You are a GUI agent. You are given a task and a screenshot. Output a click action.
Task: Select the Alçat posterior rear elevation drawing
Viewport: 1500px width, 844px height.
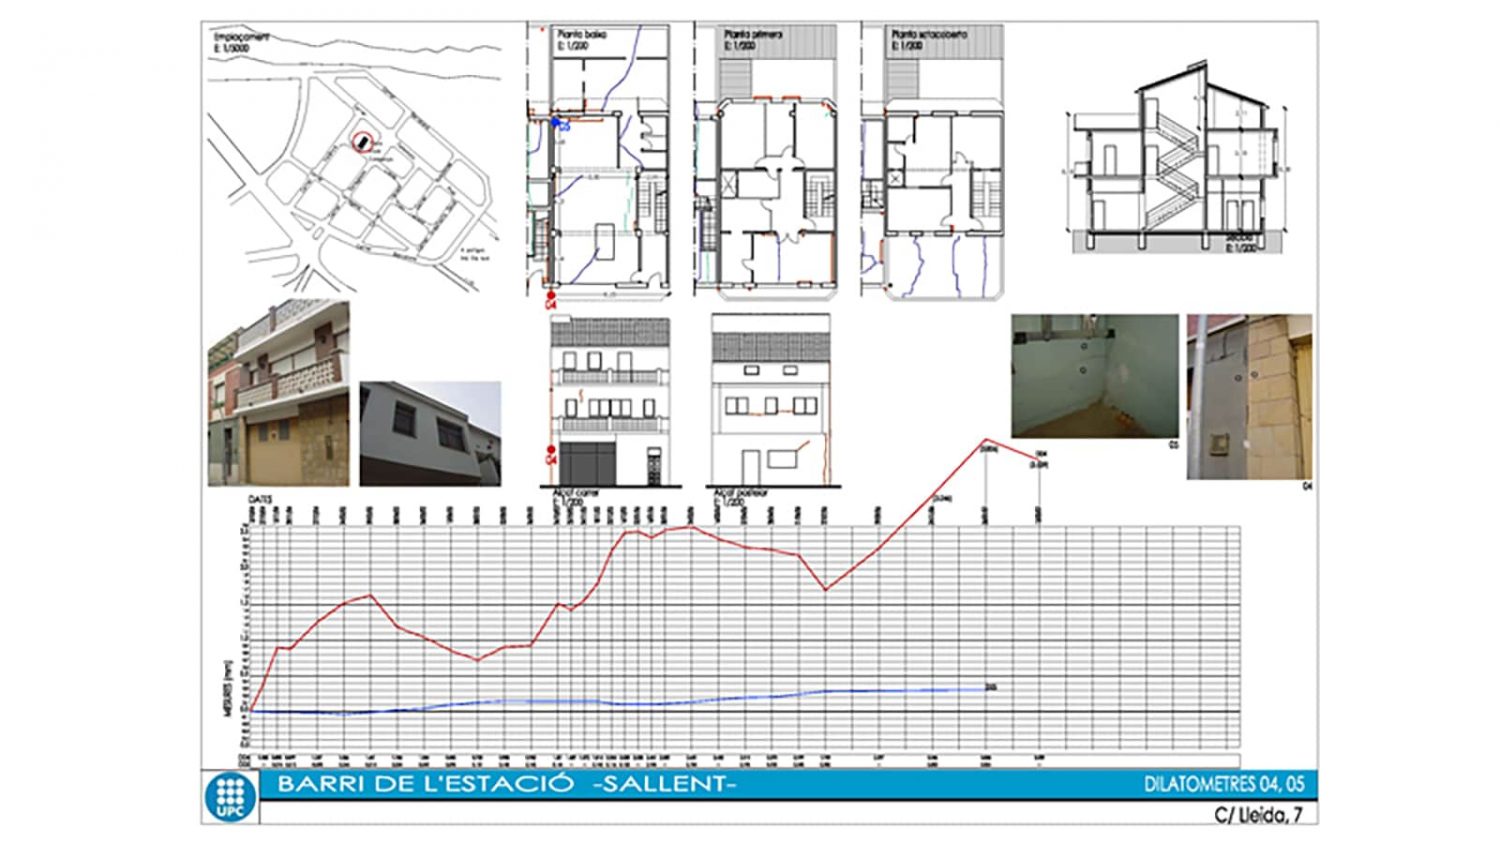coord(770,400)
